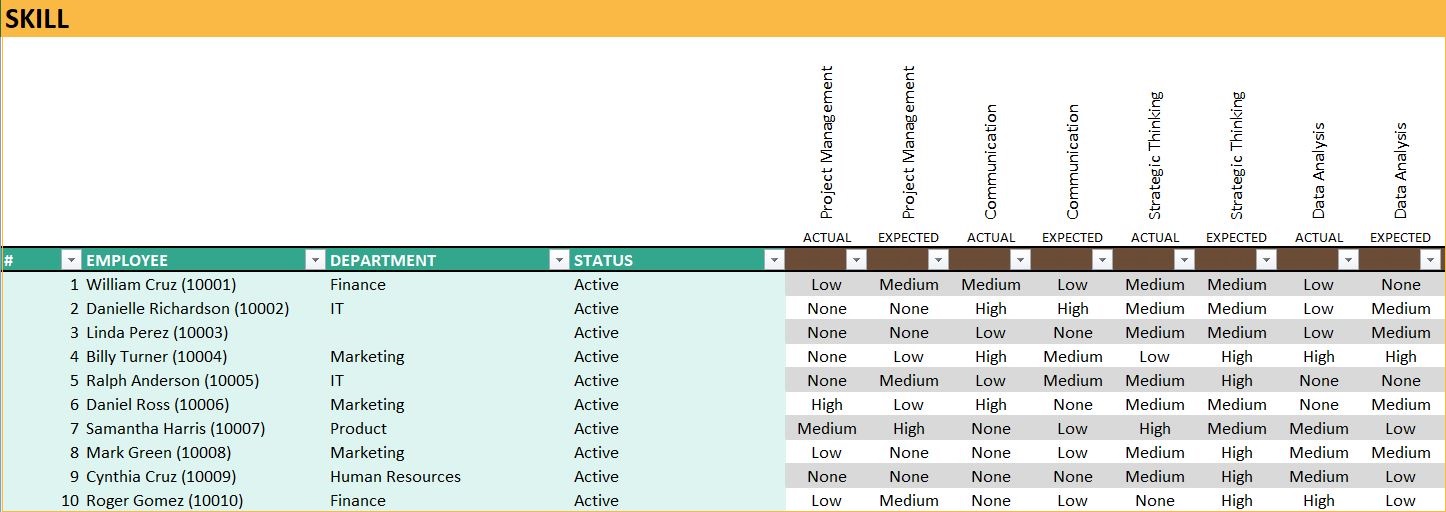Image resolution: width=1446 pixels, height=512 pixels.
Task: Click Samantha Harris's Project Management actual Medium
Action: (827, 428)
